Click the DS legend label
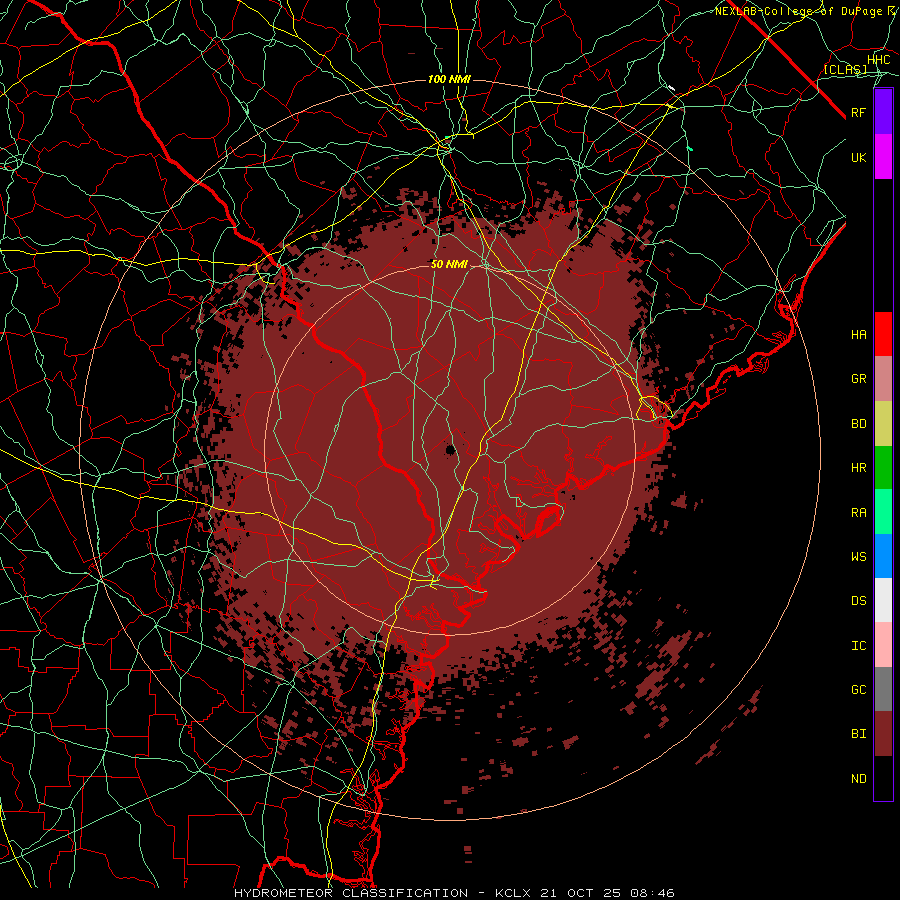The image size is (900, 900). point(859,600)
